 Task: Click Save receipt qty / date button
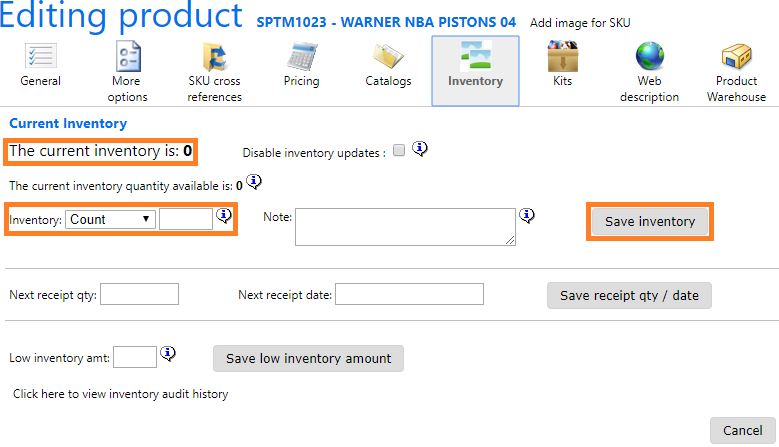(629, 296)
